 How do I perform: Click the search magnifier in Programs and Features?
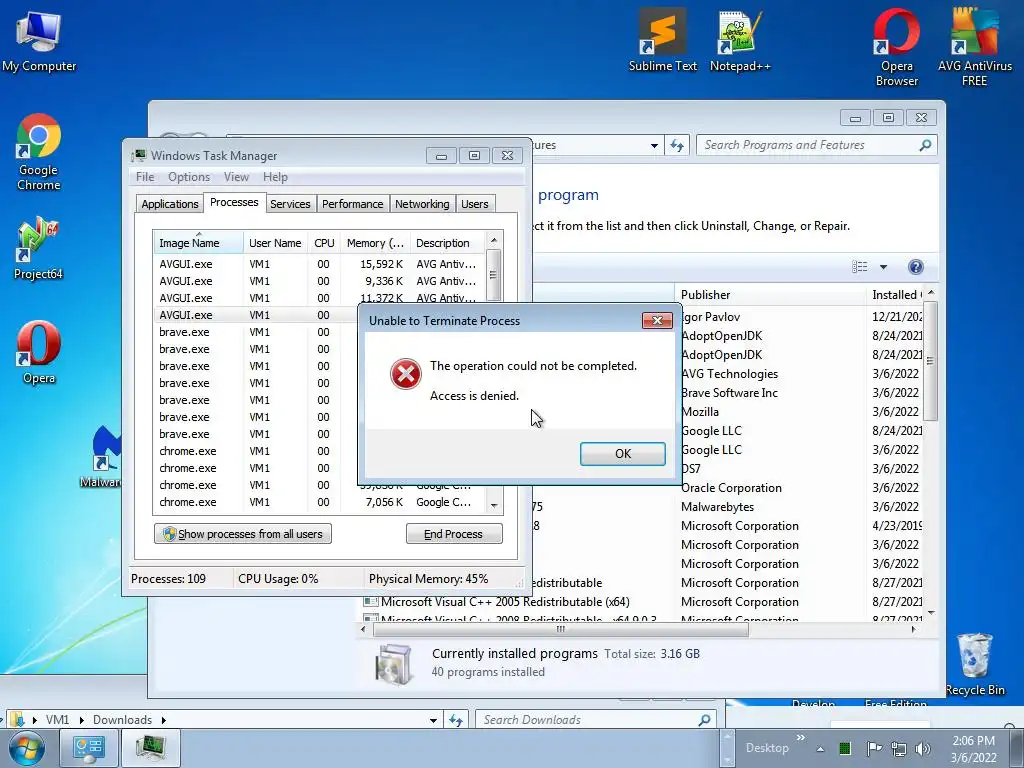click(x=925, y=145)
